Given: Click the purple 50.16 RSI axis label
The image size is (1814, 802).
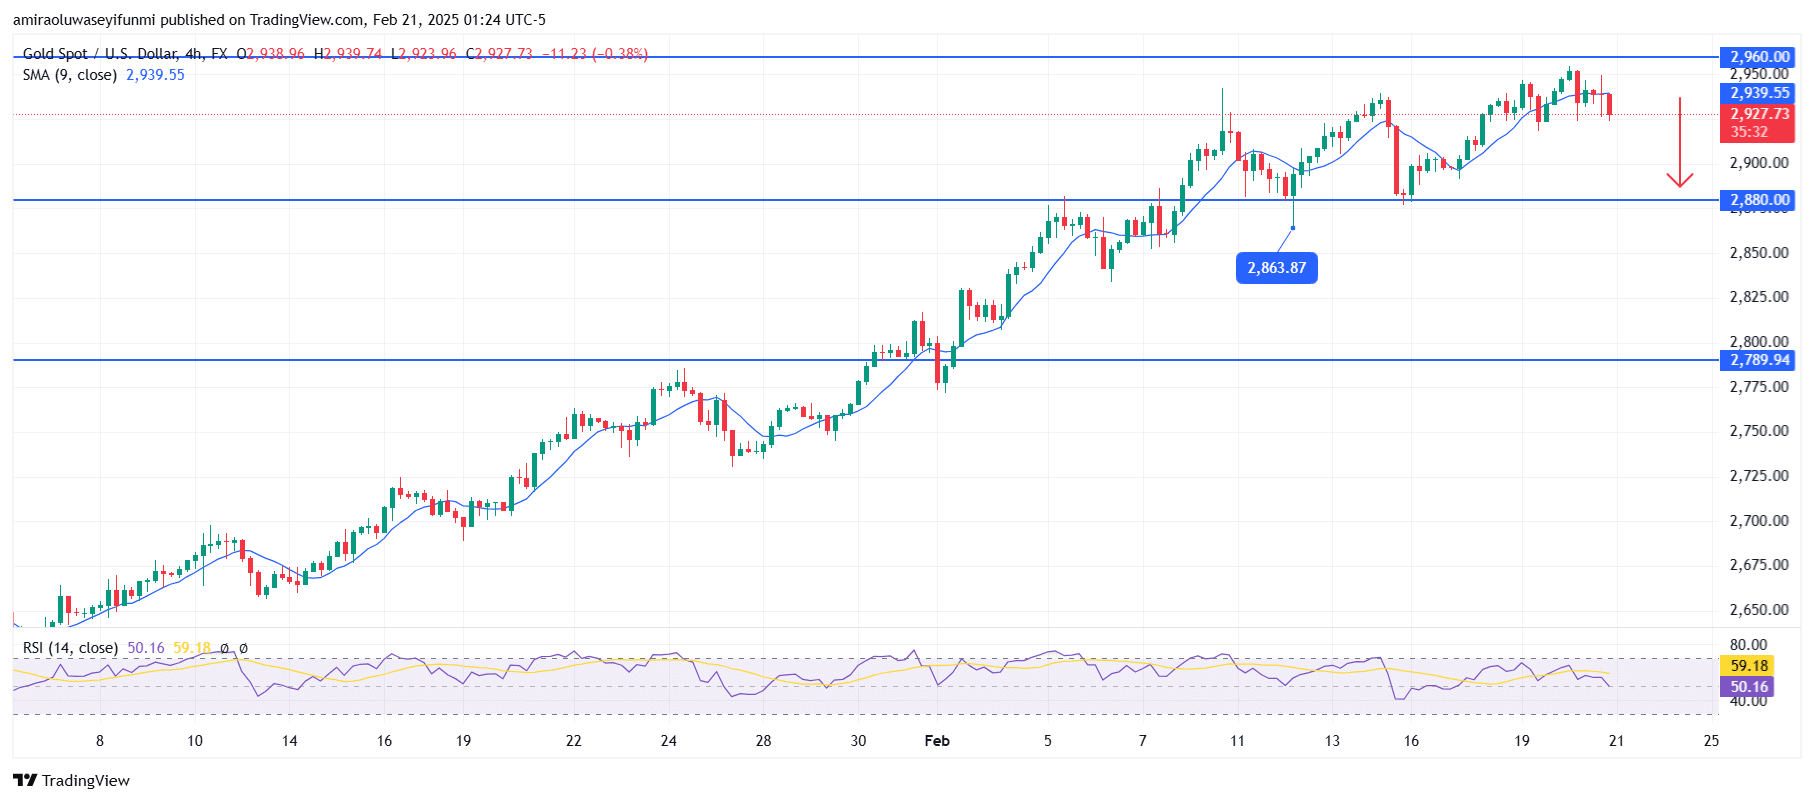Looking at the screenshot, I should pos(1748,687).
